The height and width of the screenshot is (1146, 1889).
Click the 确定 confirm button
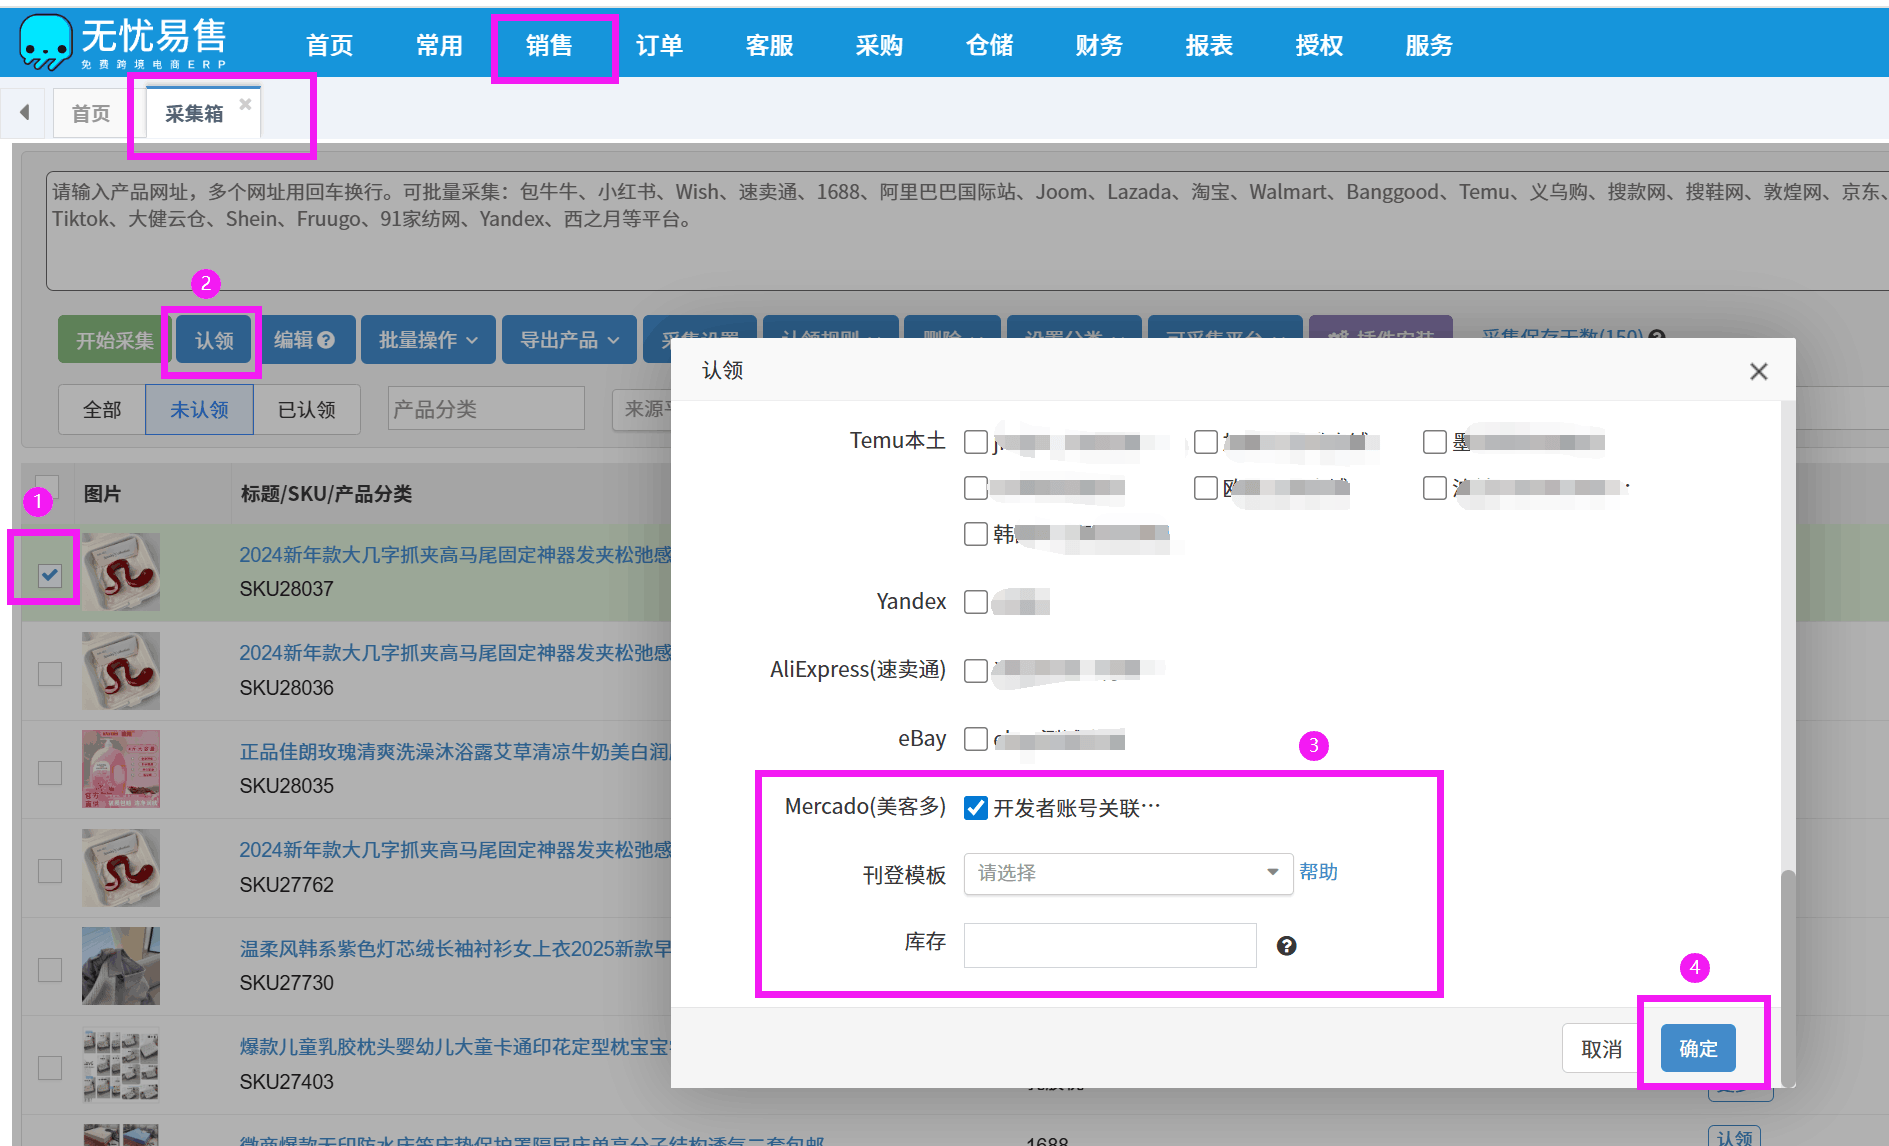click(1697, 1047)
